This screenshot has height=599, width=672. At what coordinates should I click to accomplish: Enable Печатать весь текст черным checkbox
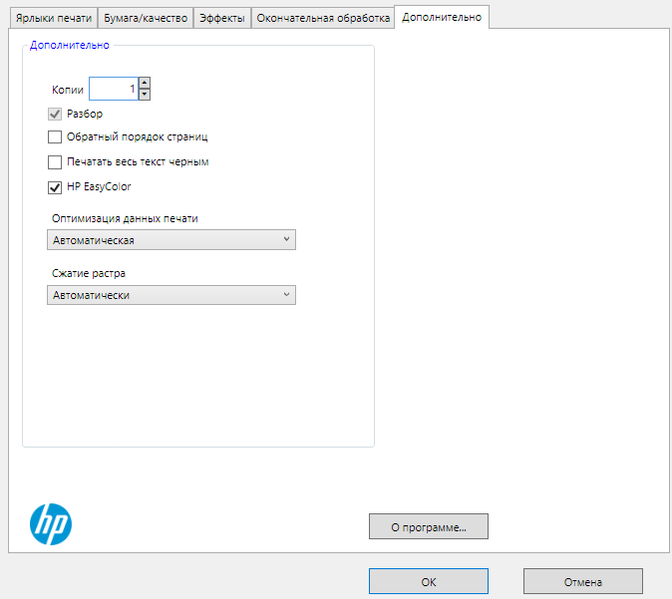55,162
